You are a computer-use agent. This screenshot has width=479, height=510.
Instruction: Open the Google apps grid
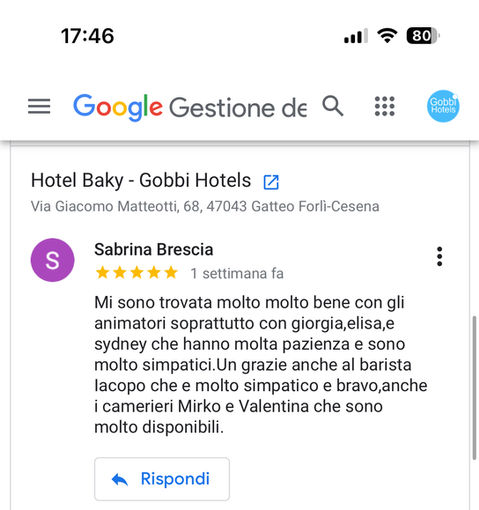pos(384,106)
